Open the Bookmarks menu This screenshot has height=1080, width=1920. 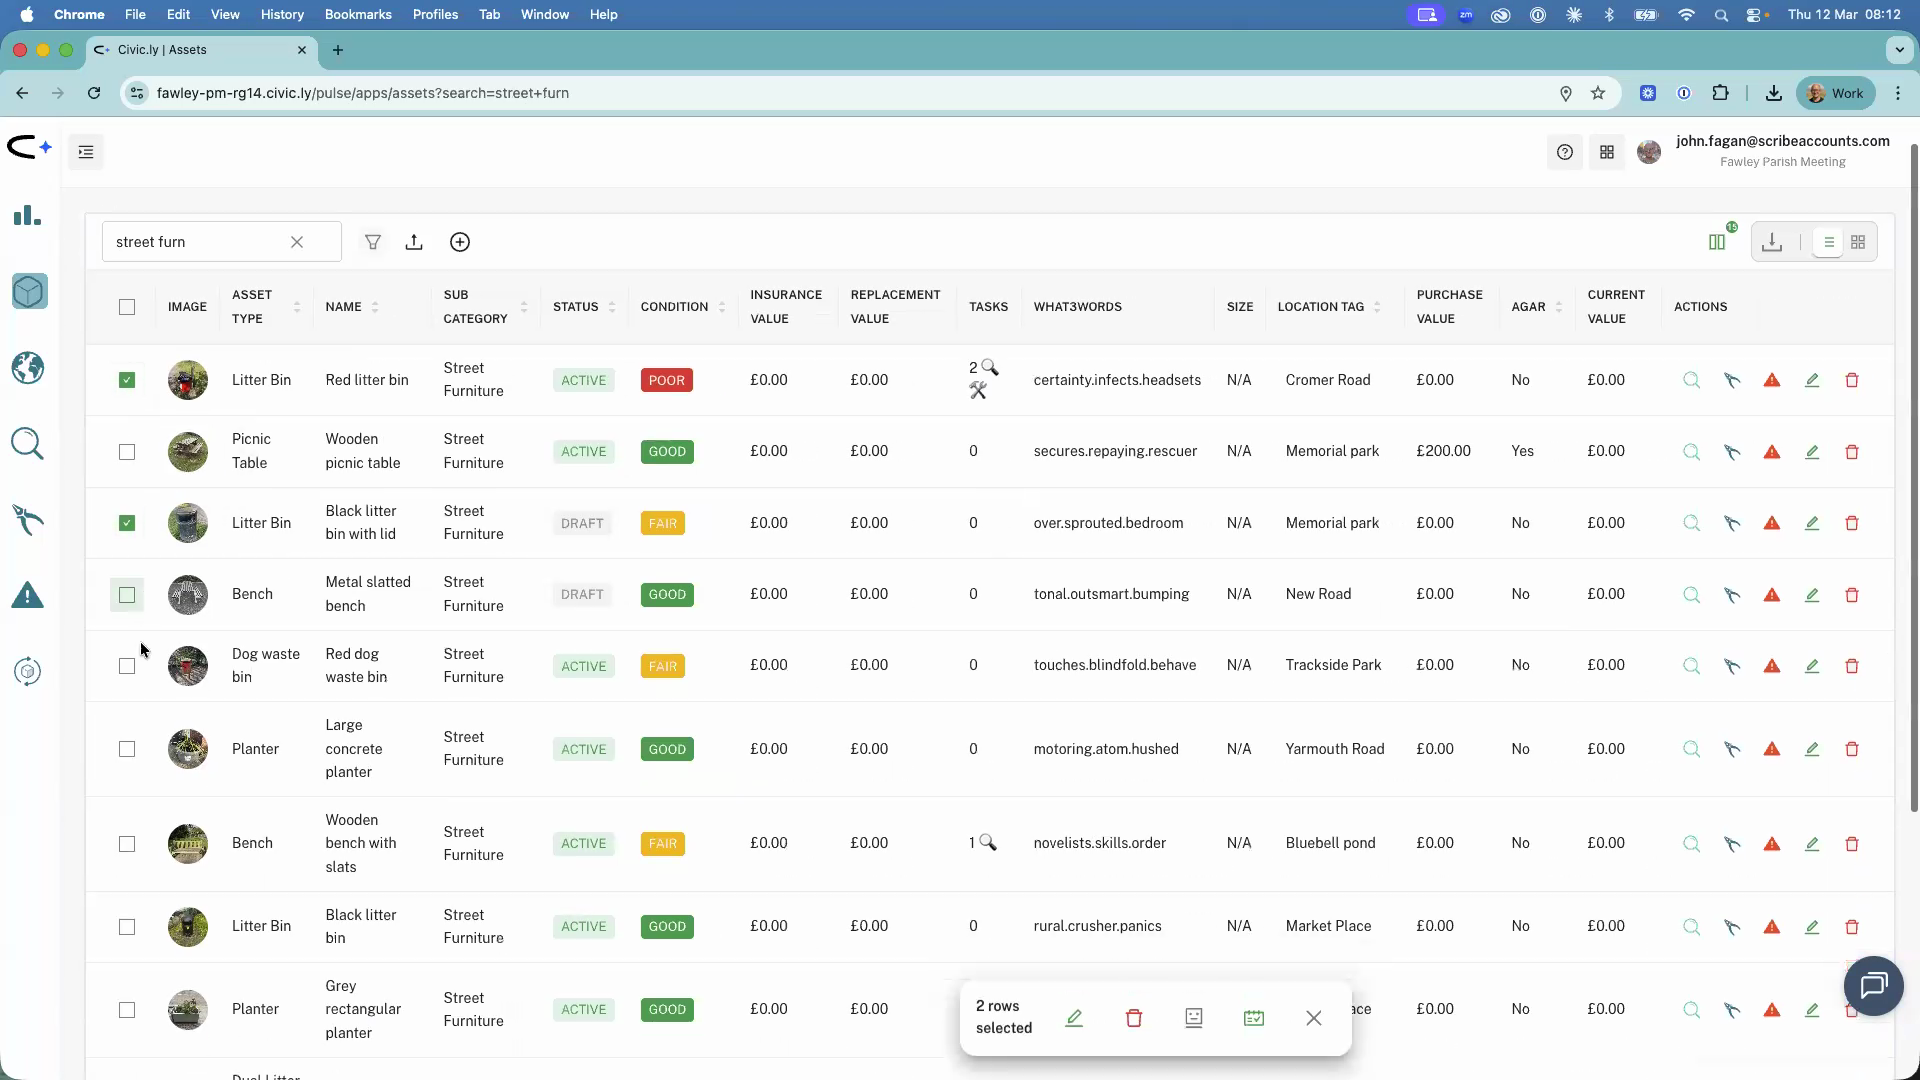click(x=357, y=14)
